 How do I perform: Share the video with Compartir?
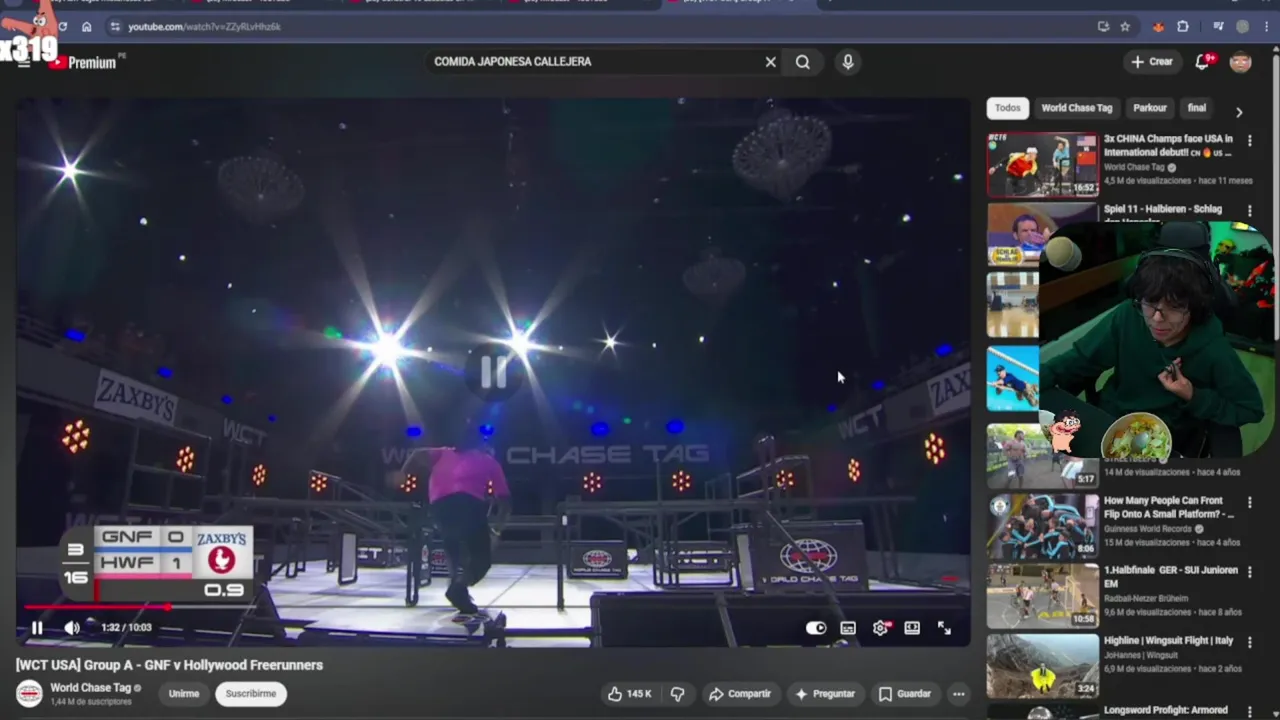739,694
